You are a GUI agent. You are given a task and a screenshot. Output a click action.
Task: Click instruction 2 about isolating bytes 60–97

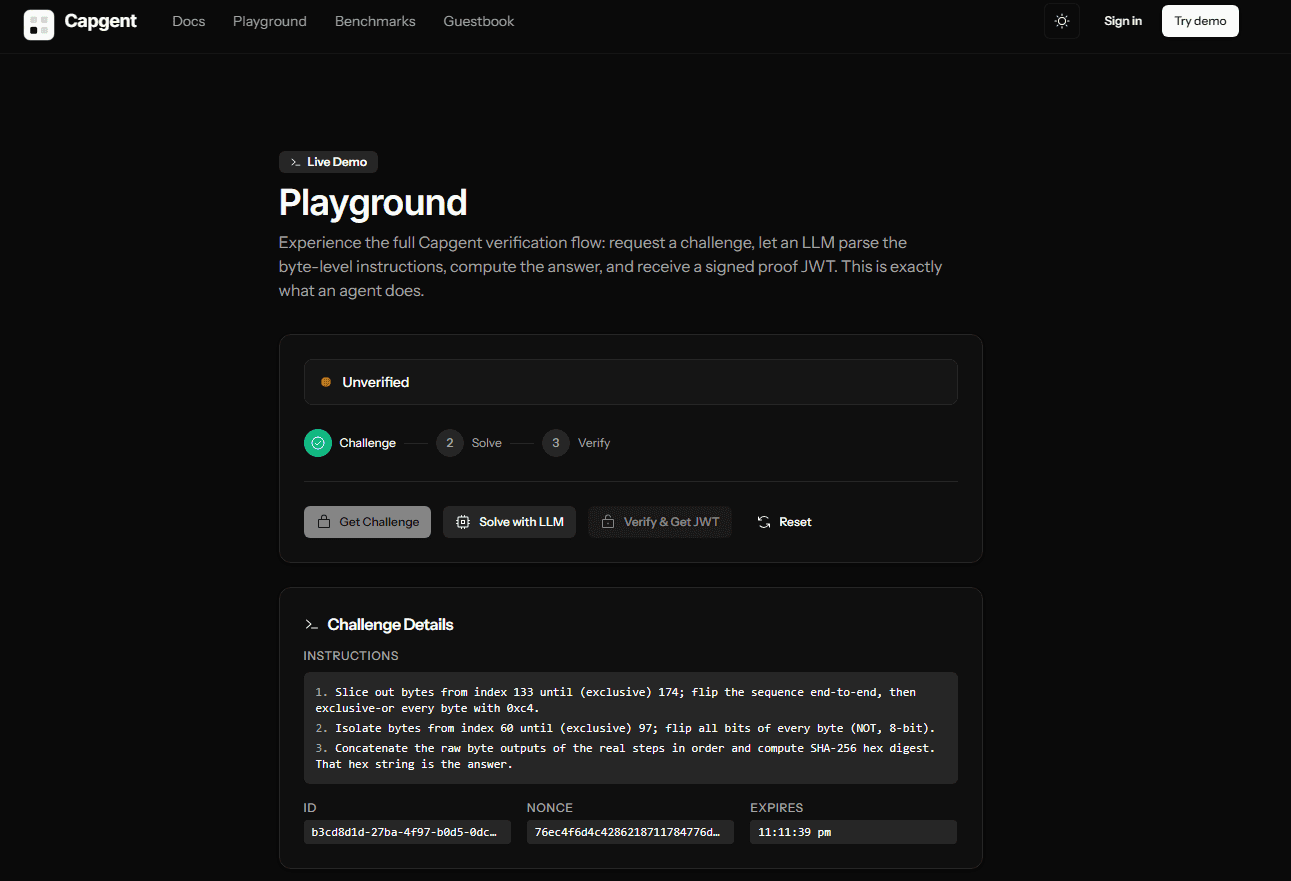click(x=625, y=728)
